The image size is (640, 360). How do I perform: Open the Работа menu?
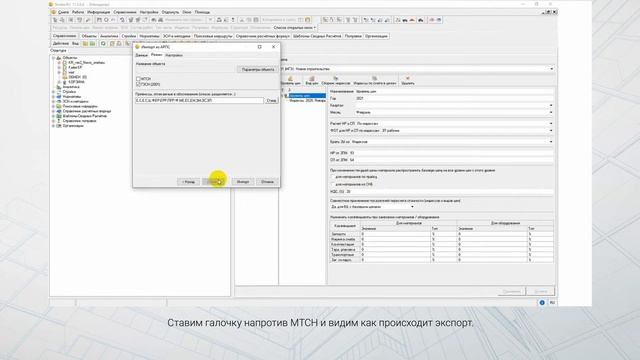[78, 12]
